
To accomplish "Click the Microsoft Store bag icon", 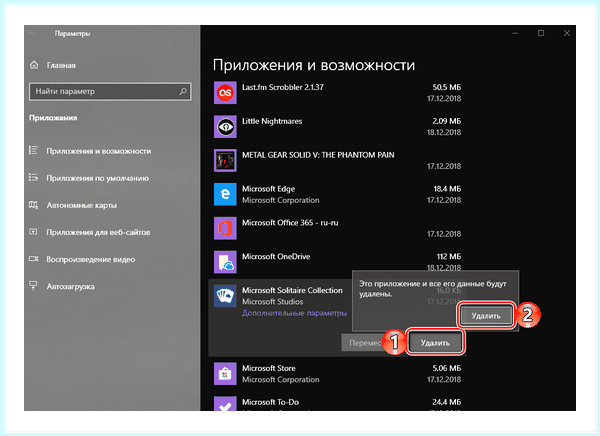I will (x=225, y=374).
